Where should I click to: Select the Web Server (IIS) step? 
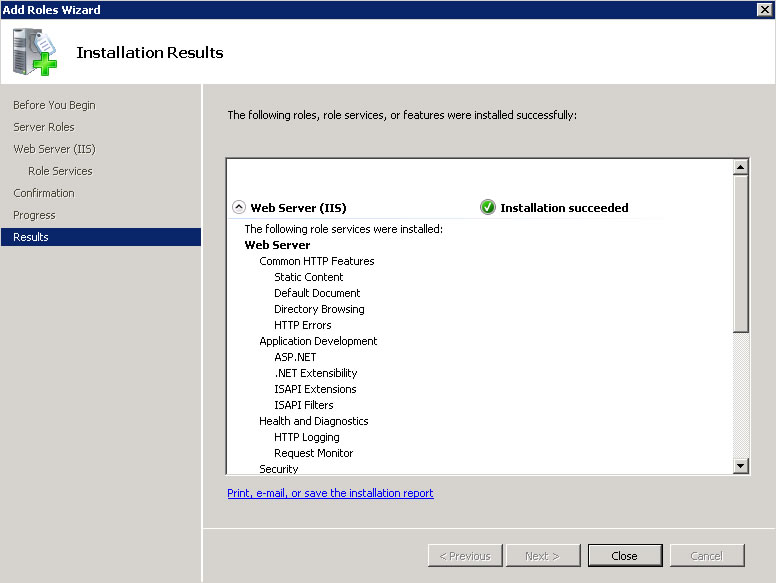coord(54,149)
